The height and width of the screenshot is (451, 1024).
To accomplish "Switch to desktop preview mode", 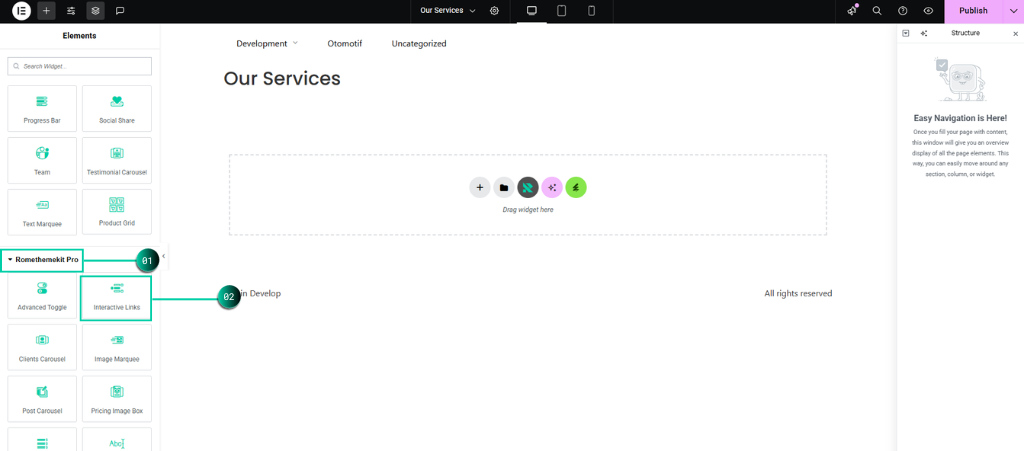I will pyautogui.click(x=532, y=11).
